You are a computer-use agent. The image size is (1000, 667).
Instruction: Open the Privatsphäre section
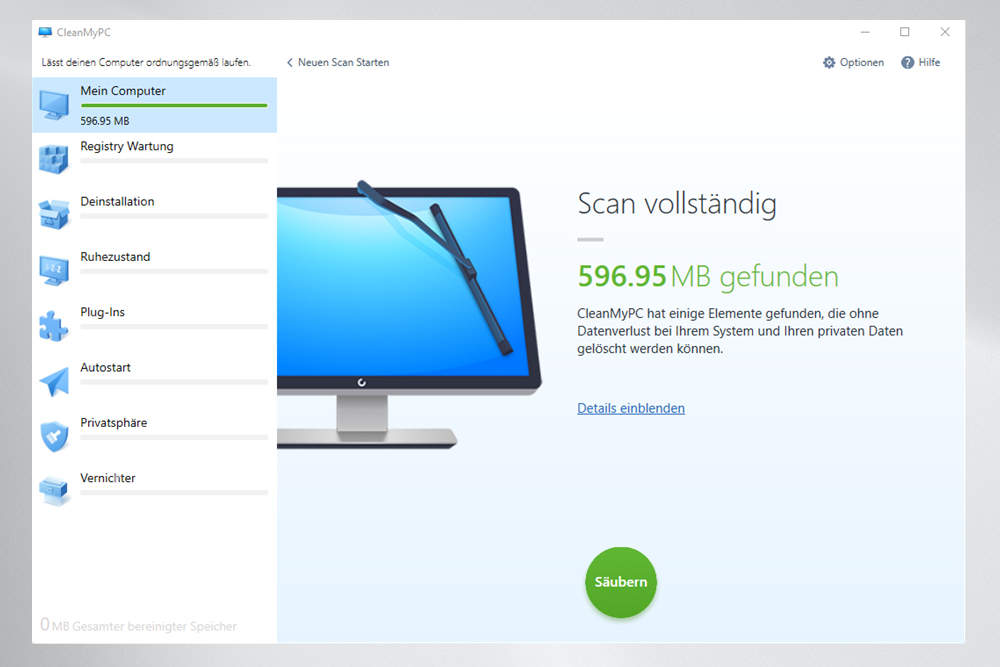click(154, 437)
